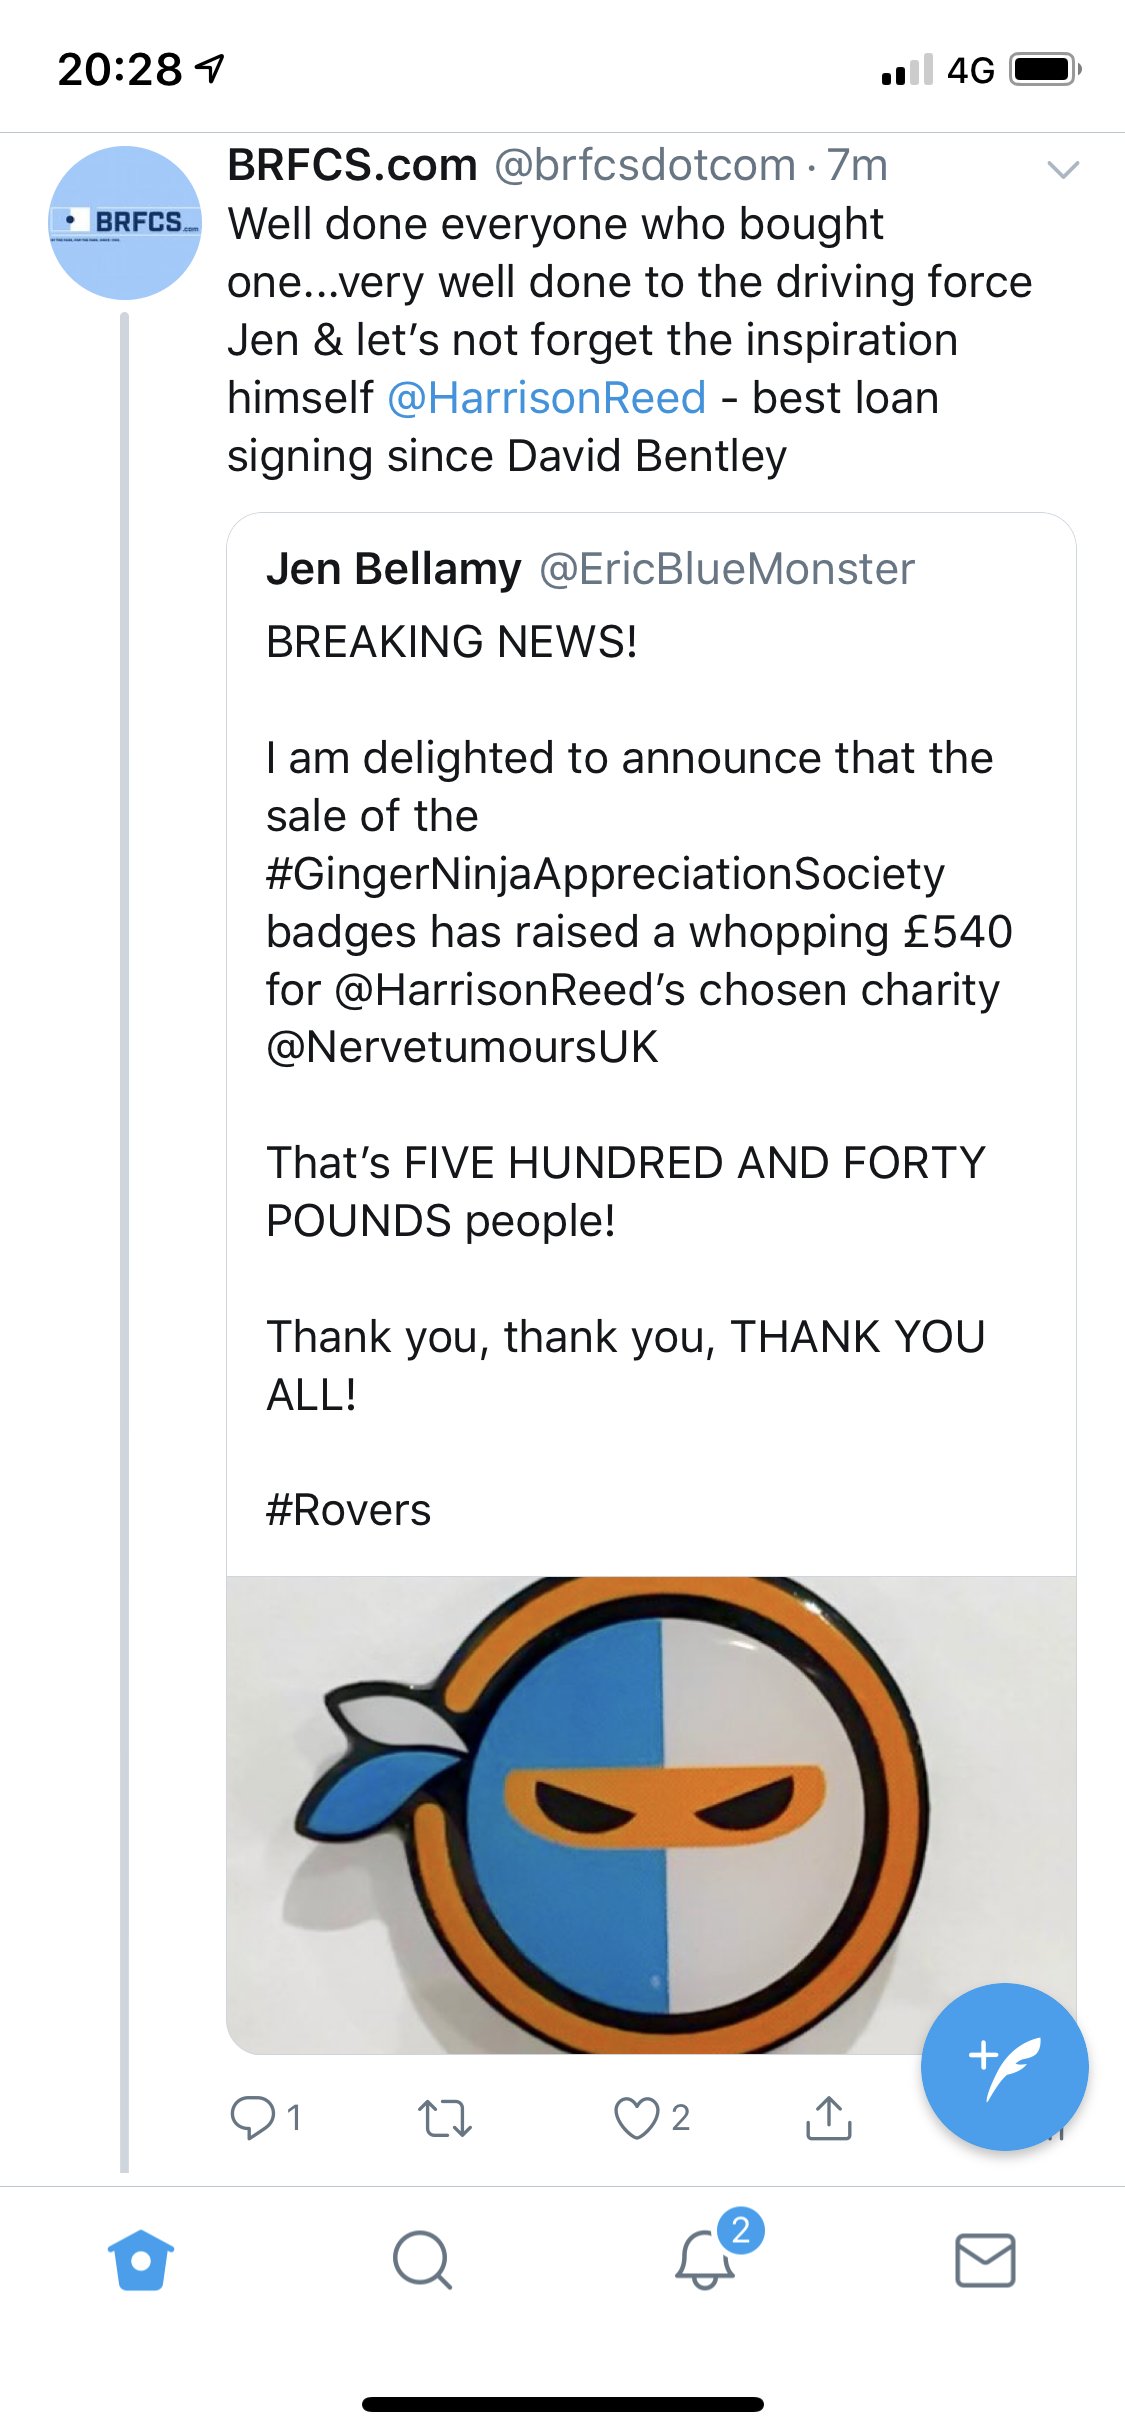Expand the tweet options chevron
Viewport: 1125px width, 2436px height.
pos(1062,169)
